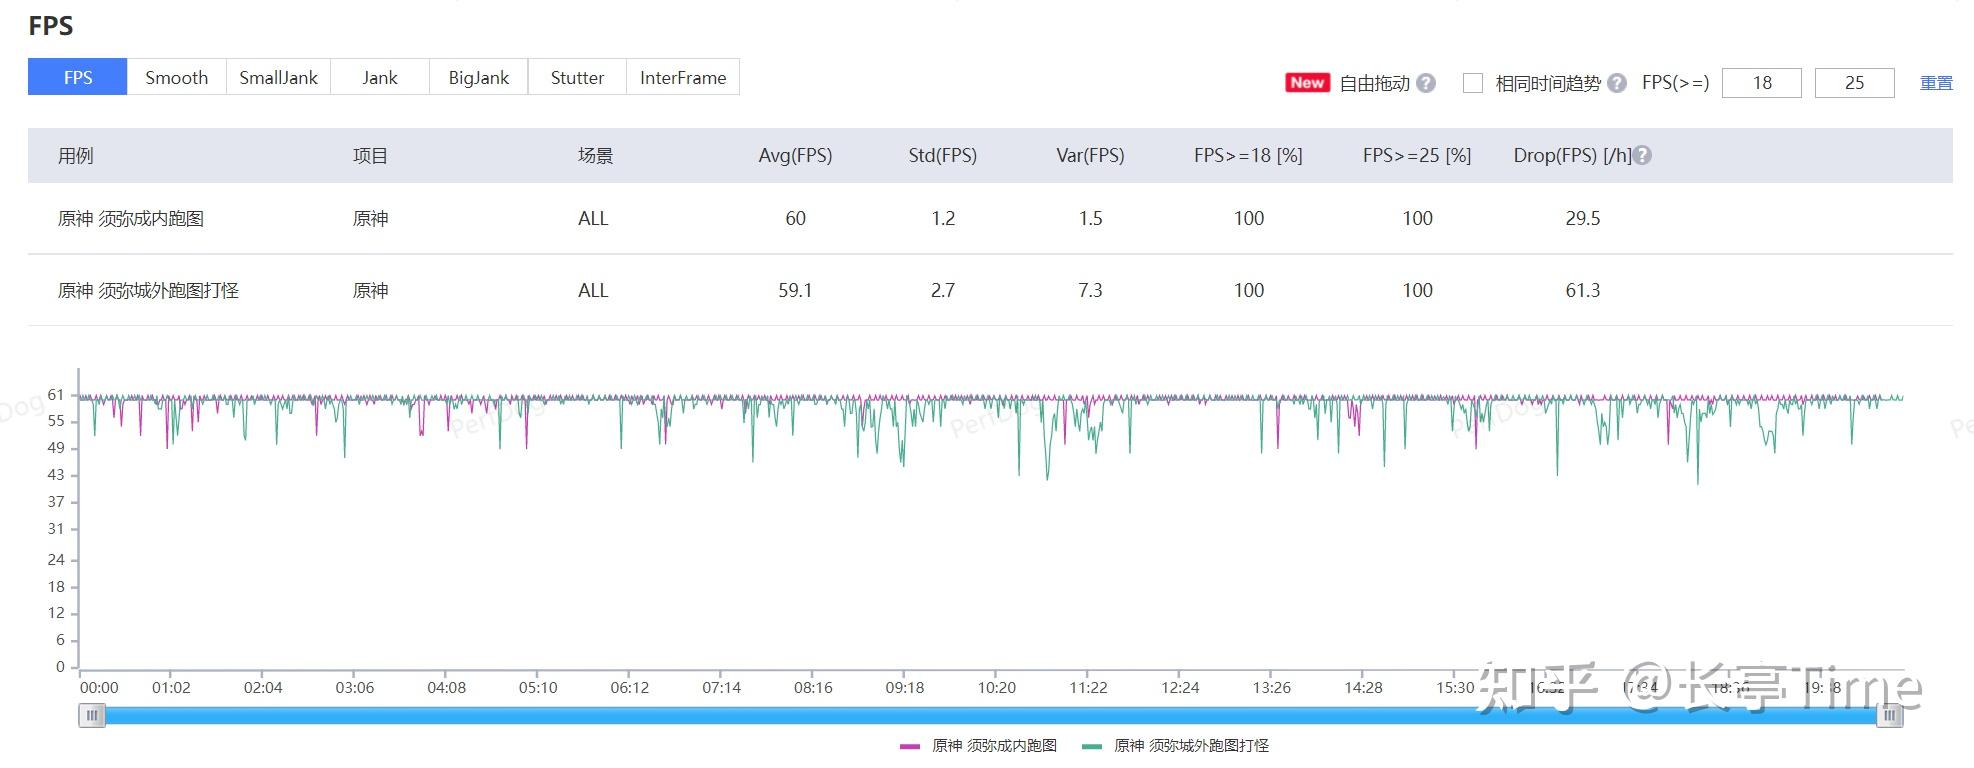Open help icon next to 自由拖动
The width and height of the screenshot is (1974, 768).
(1426, 83)
